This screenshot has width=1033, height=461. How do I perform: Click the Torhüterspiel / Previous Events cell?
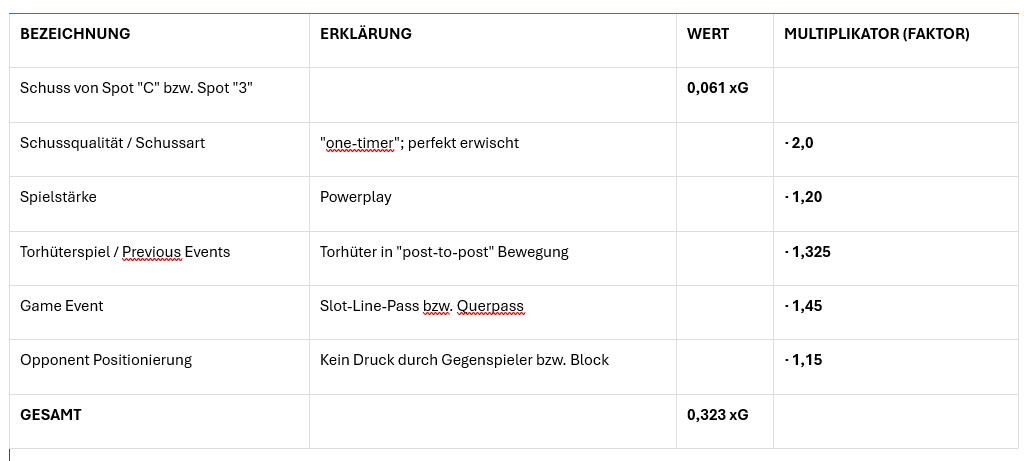click(x=125, y=252)
